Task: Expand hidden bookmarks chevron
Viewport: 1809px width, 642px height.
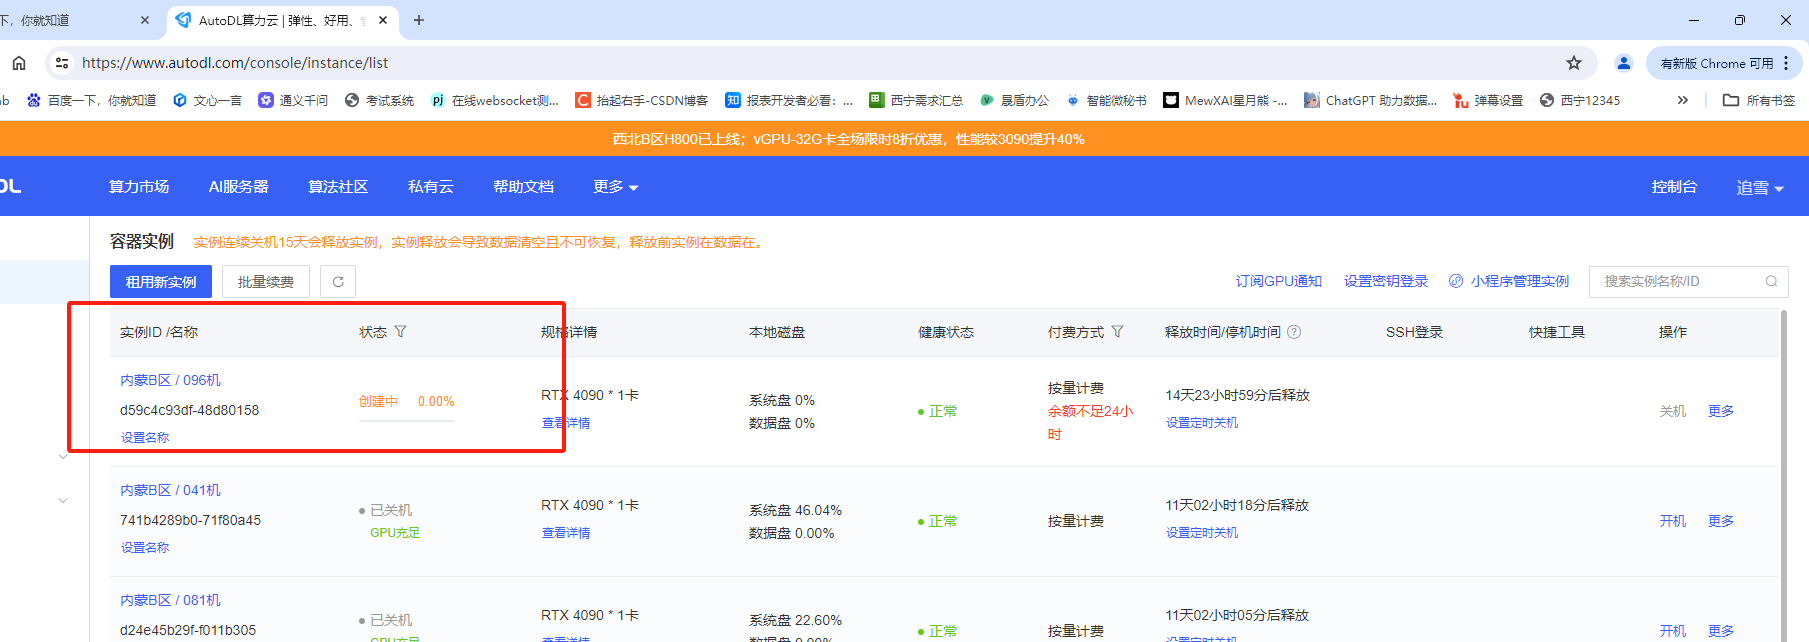Action: tap(1683, 100)
